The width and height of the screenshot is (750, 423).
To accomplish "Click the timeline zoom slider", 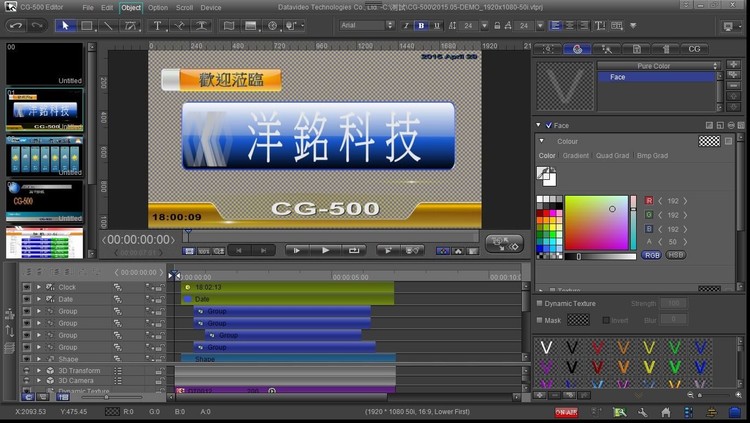I will (111, 397).
